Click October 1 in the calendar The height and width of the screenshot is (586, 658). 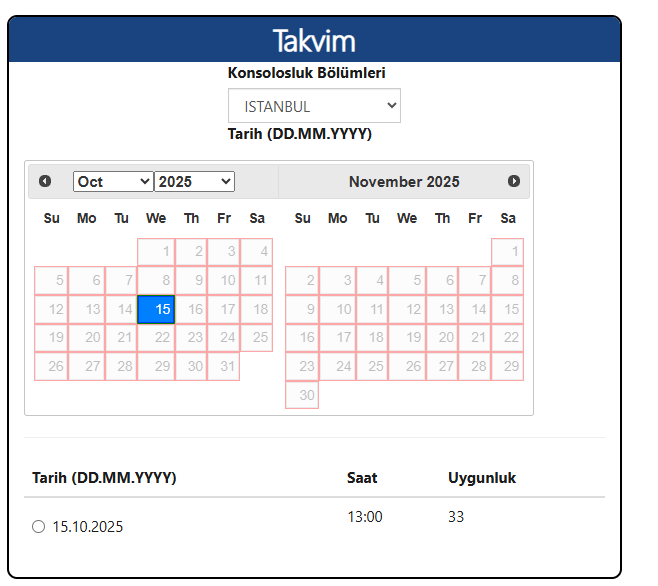(156, 252)
